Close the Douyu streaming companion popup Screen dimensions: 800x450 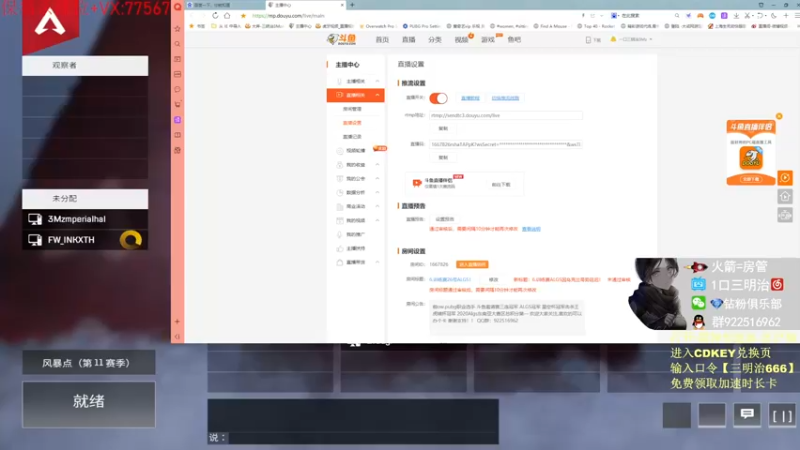click(x=779, y=116)
